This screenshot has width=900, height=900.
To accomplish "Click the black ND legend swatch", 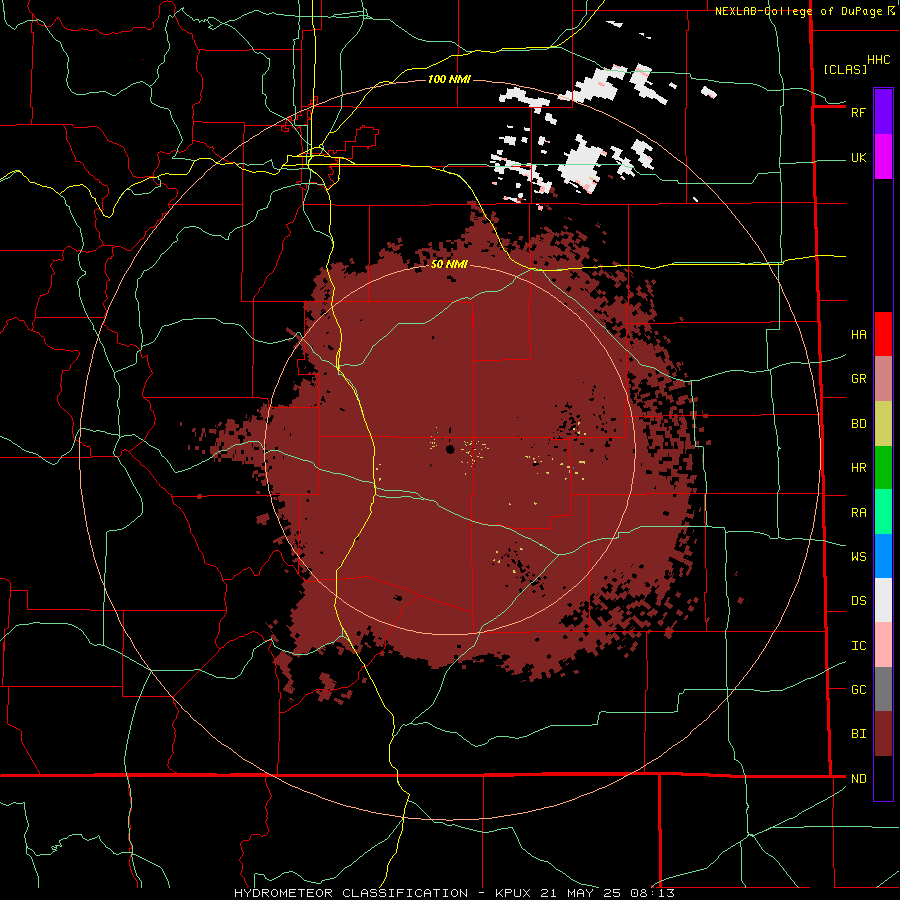I will click(883, 778).
